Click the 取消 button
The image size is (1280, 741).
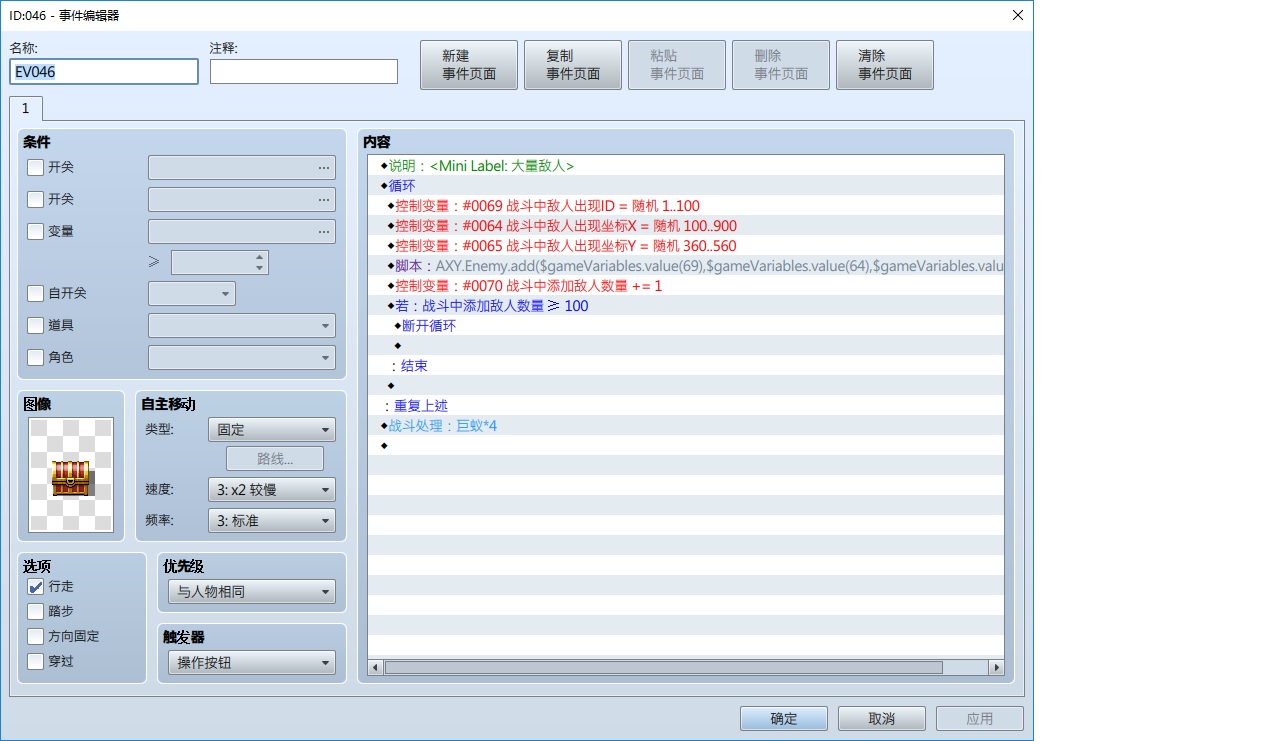882,719
